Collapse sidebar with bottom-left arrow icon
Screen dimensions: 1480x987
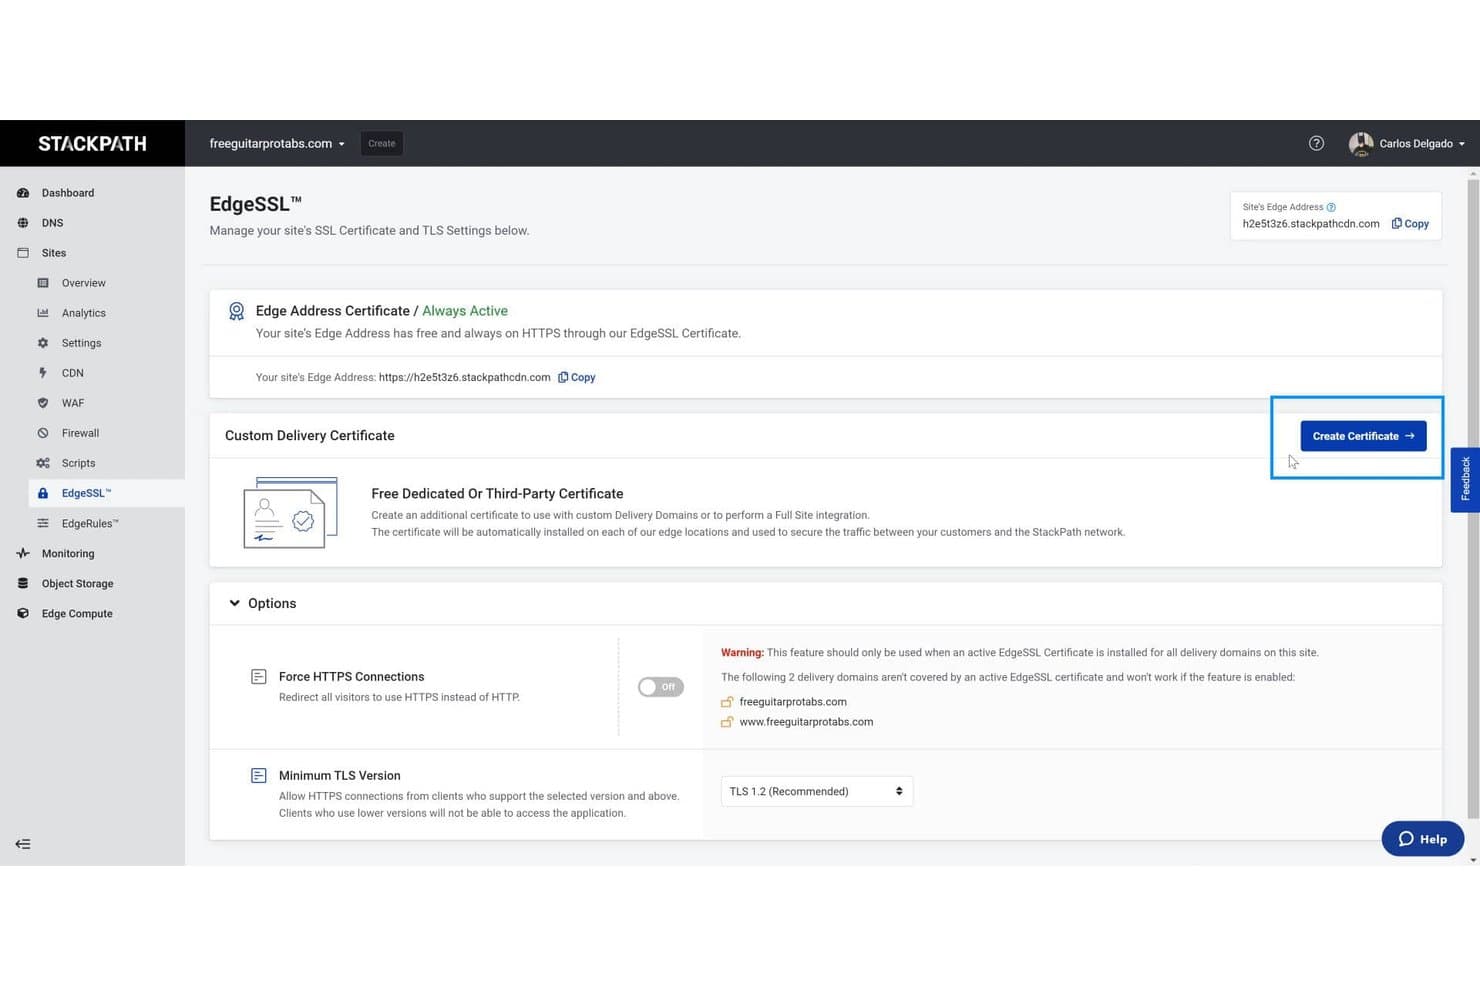coord(23,844)
